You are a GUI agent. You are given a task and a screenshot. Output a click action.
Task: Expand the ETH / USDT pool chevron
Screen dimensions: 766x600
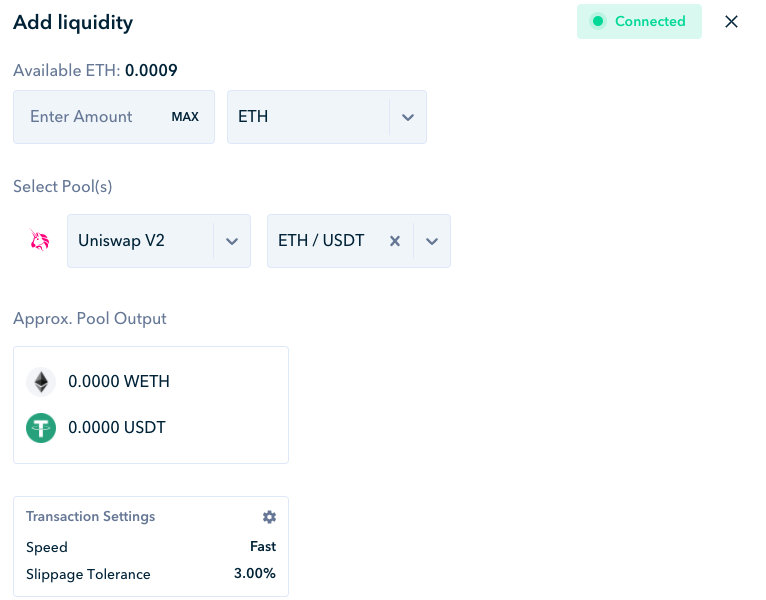[x=432, y=241]
